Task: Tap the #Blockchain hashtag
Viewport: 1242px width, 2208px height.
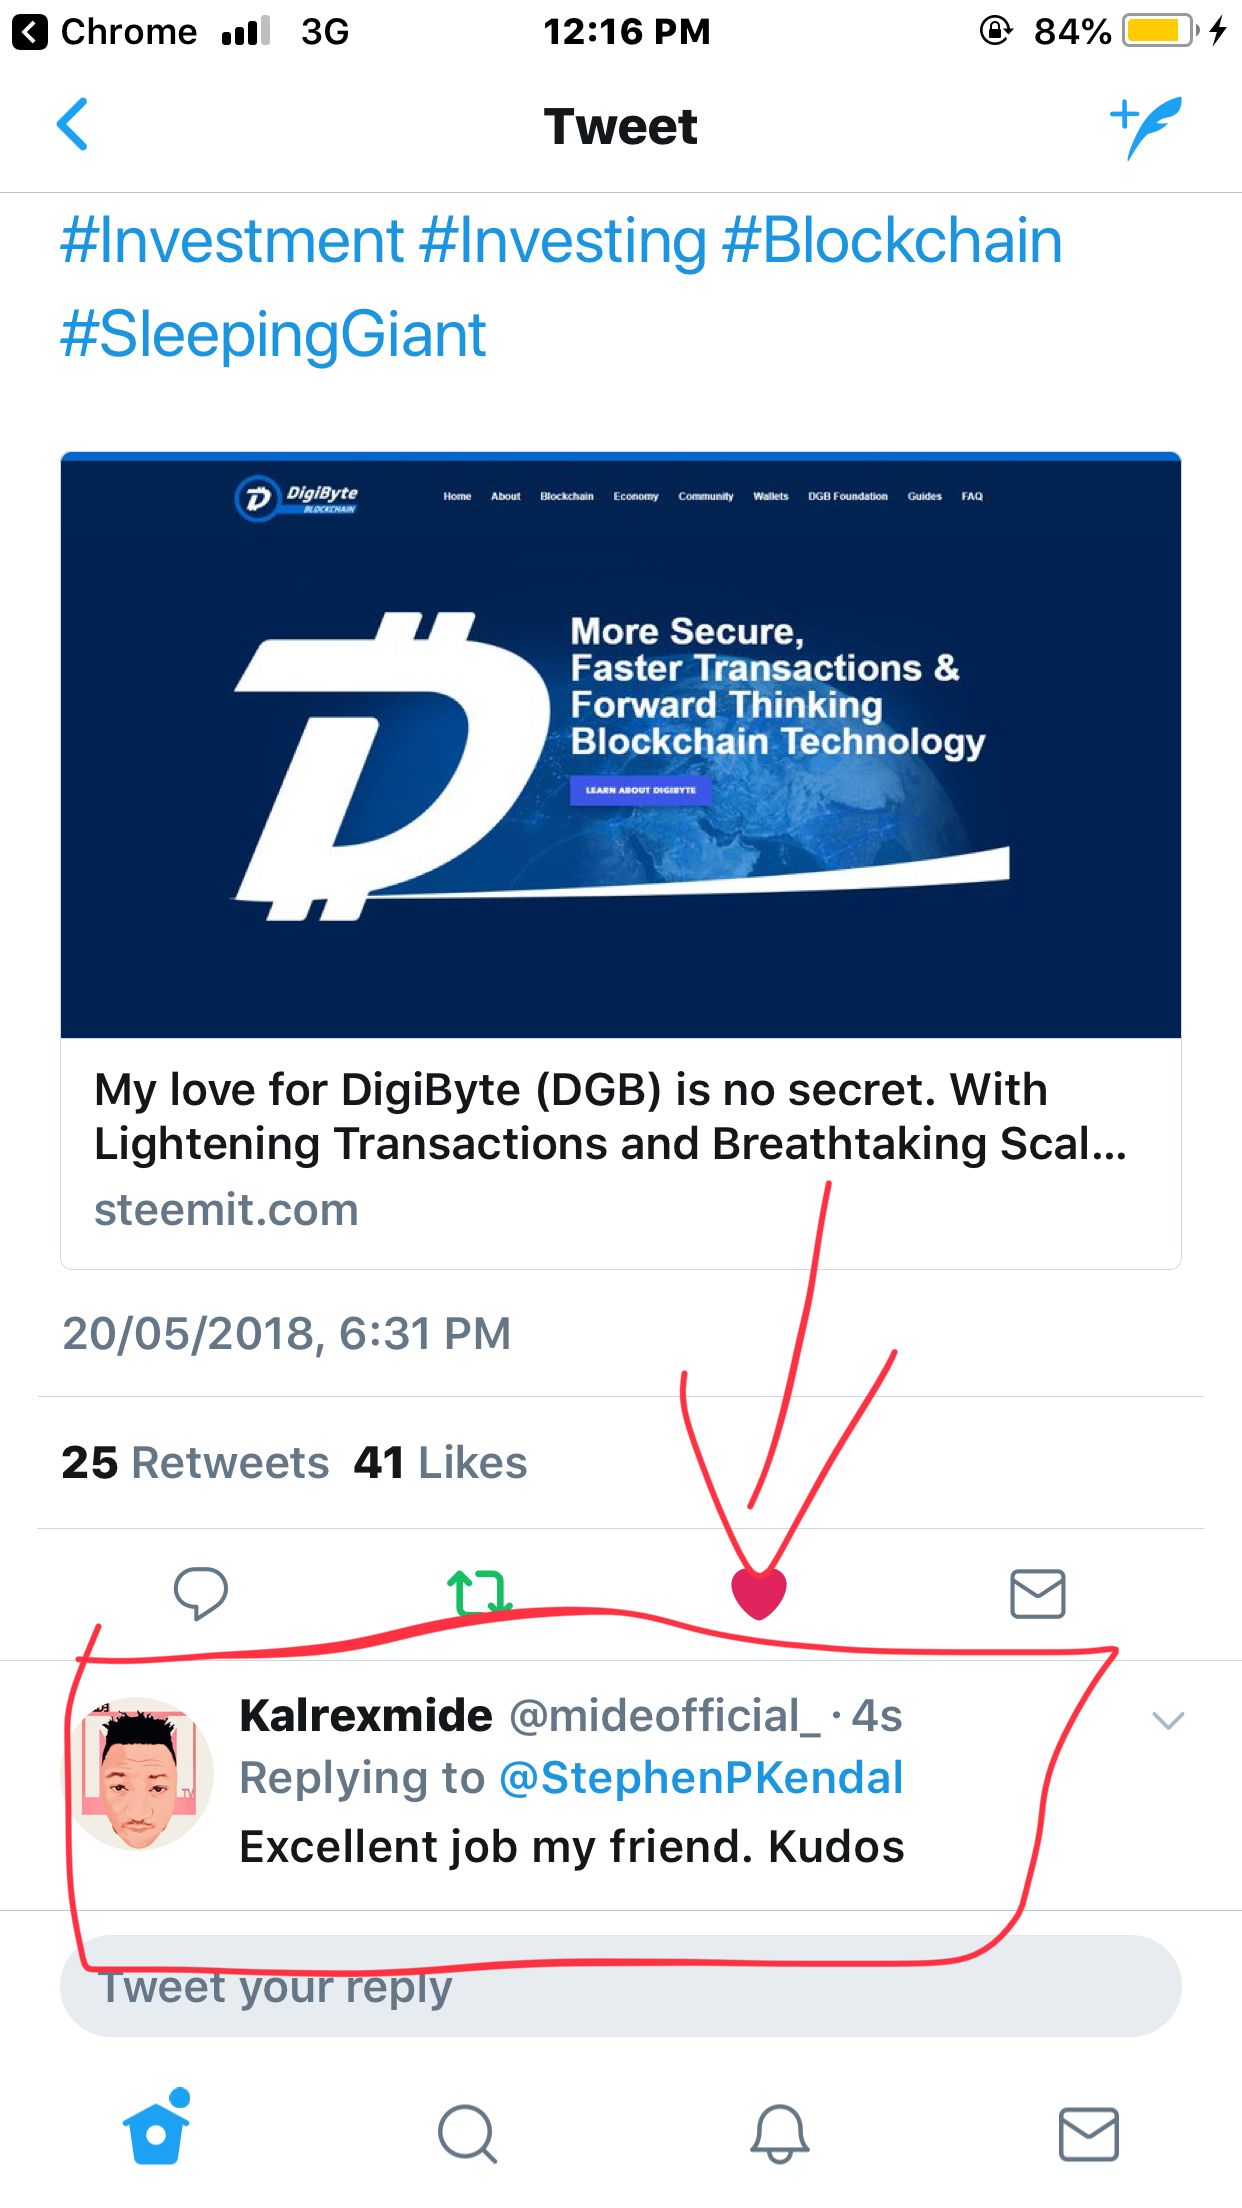Action: [891, 241]
